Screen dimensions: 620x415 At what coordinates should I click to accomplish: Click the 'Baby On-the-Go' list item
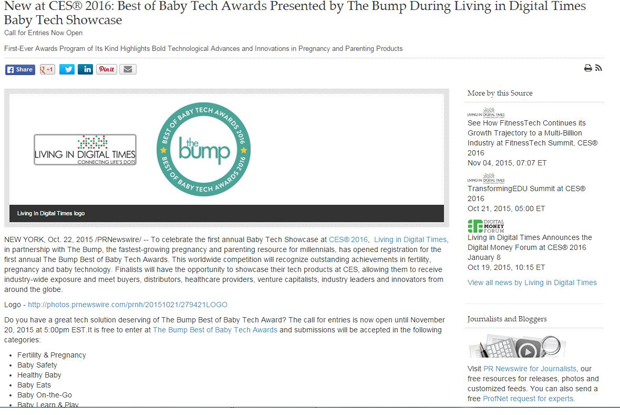45,395
